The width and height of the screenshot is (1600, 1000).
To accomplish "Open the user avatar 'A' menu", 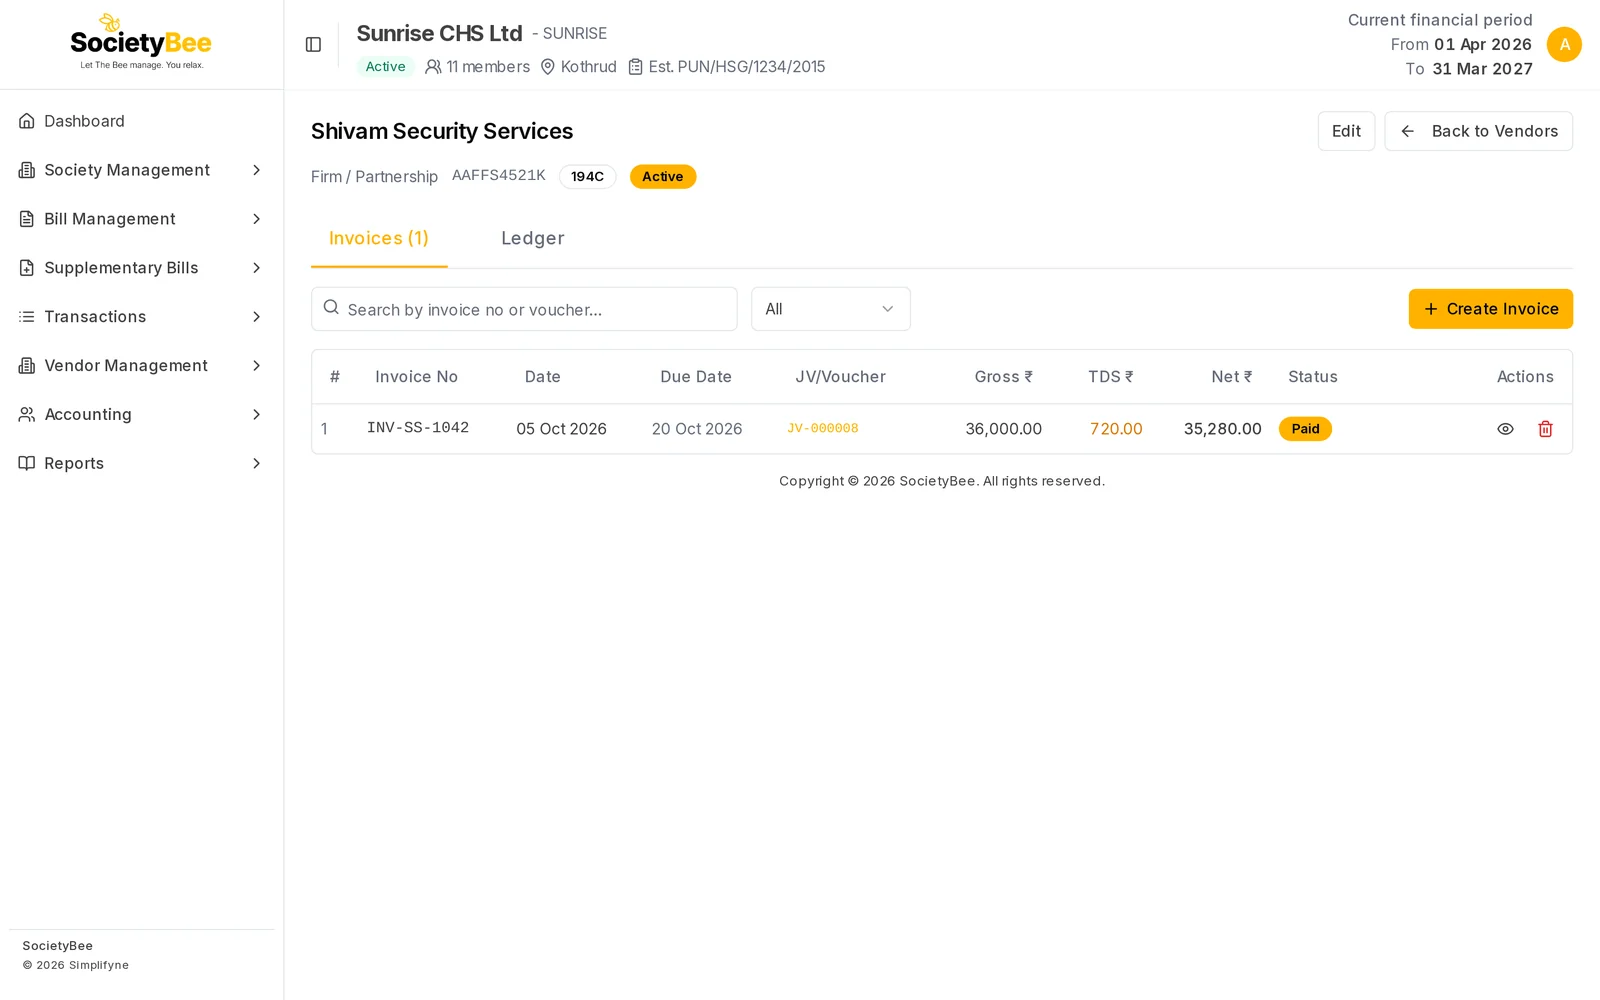I will click(x=1564, y=45).
